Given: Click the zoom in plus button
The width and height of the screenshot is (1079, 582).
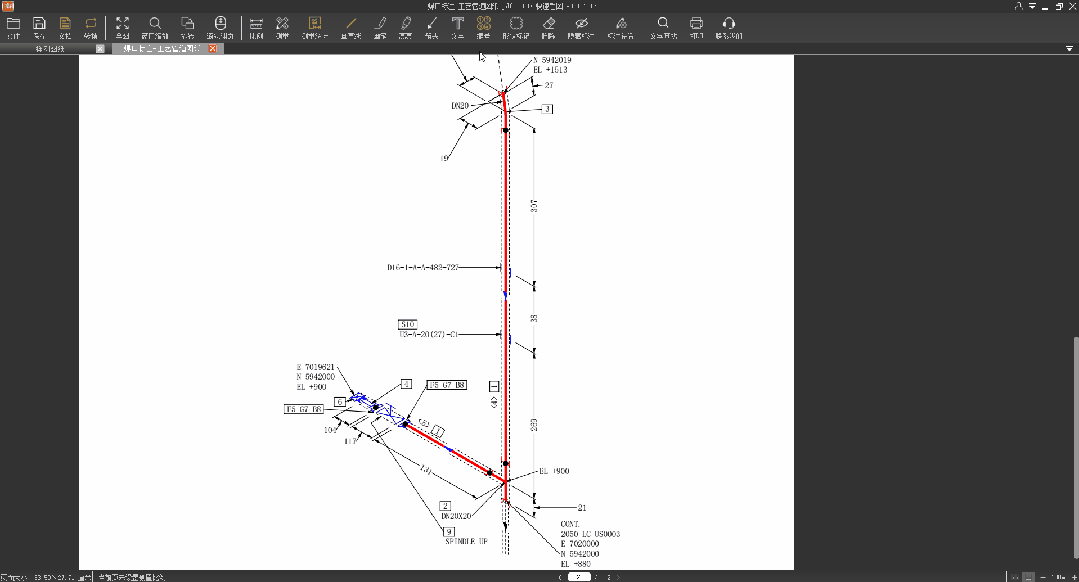Looking at the screenshot, I should click(1074, 577).
